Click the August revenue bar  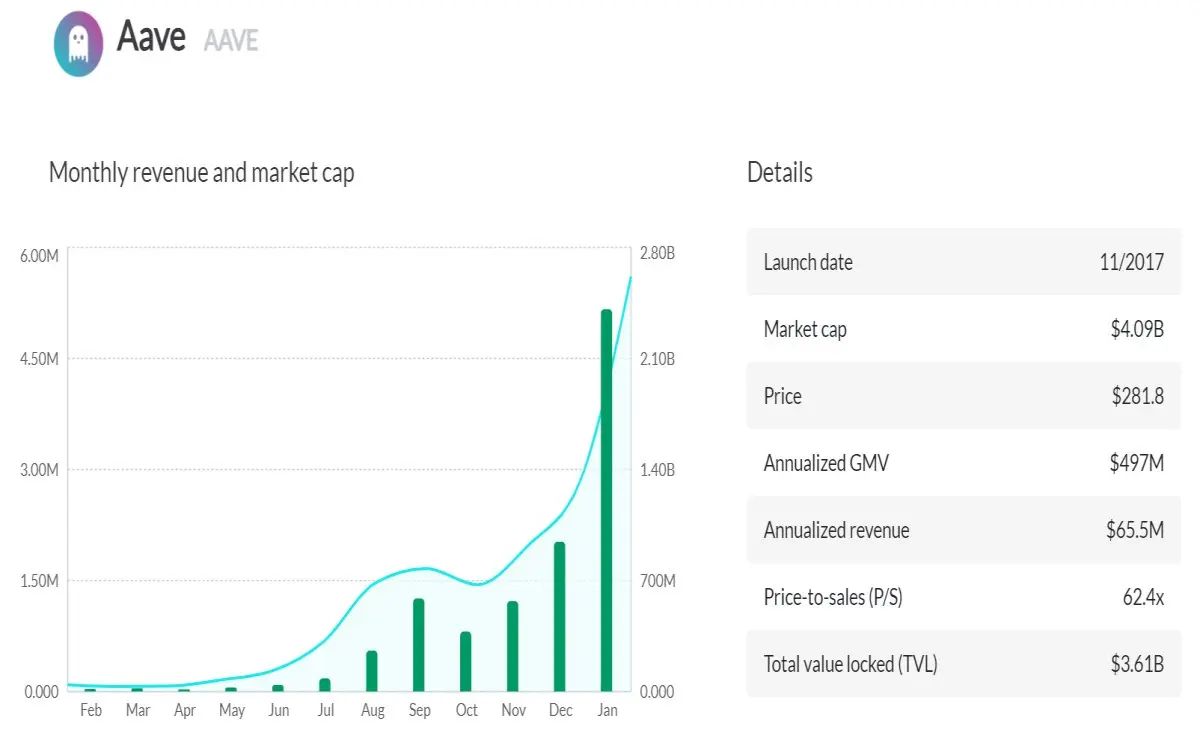click(371, 671)
